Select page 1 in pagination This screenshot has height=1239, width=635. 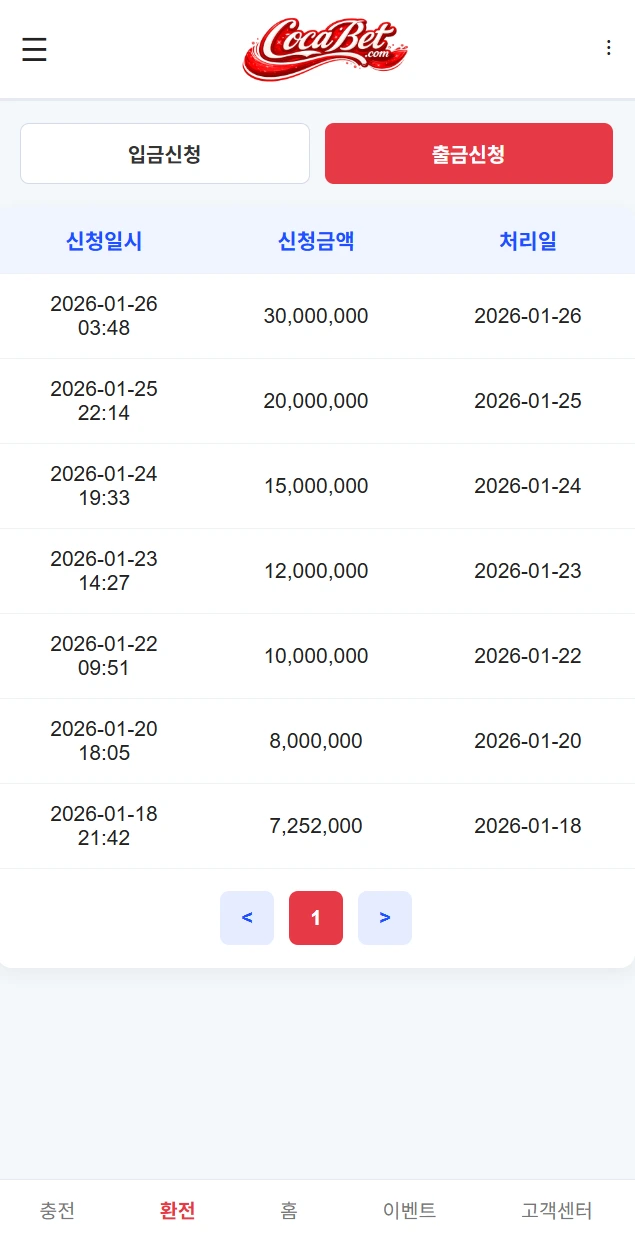[x=316, y=918]
